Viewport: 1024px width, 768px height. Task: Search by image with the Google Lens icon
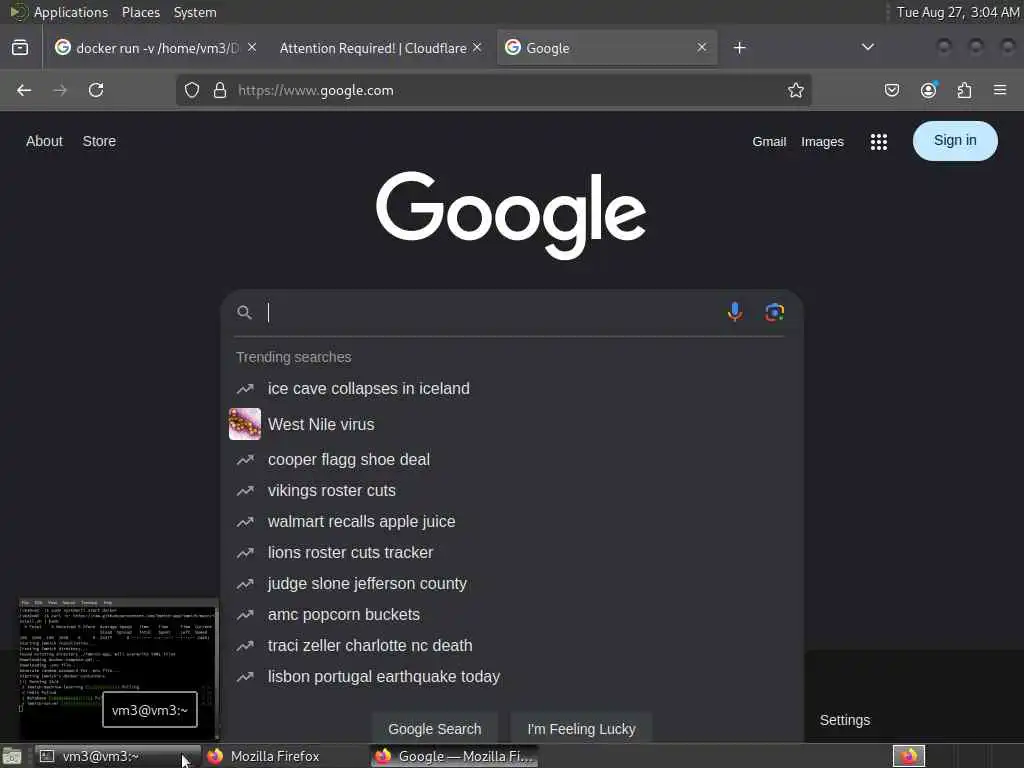pos(775,312)
